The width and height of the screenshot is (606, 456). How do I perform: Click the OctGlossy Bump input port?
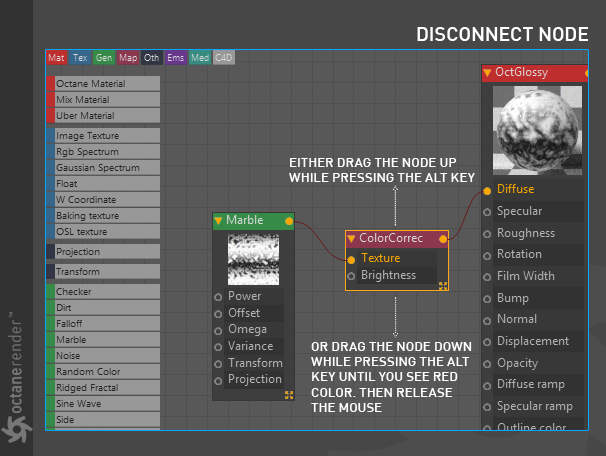coord(487,299)
